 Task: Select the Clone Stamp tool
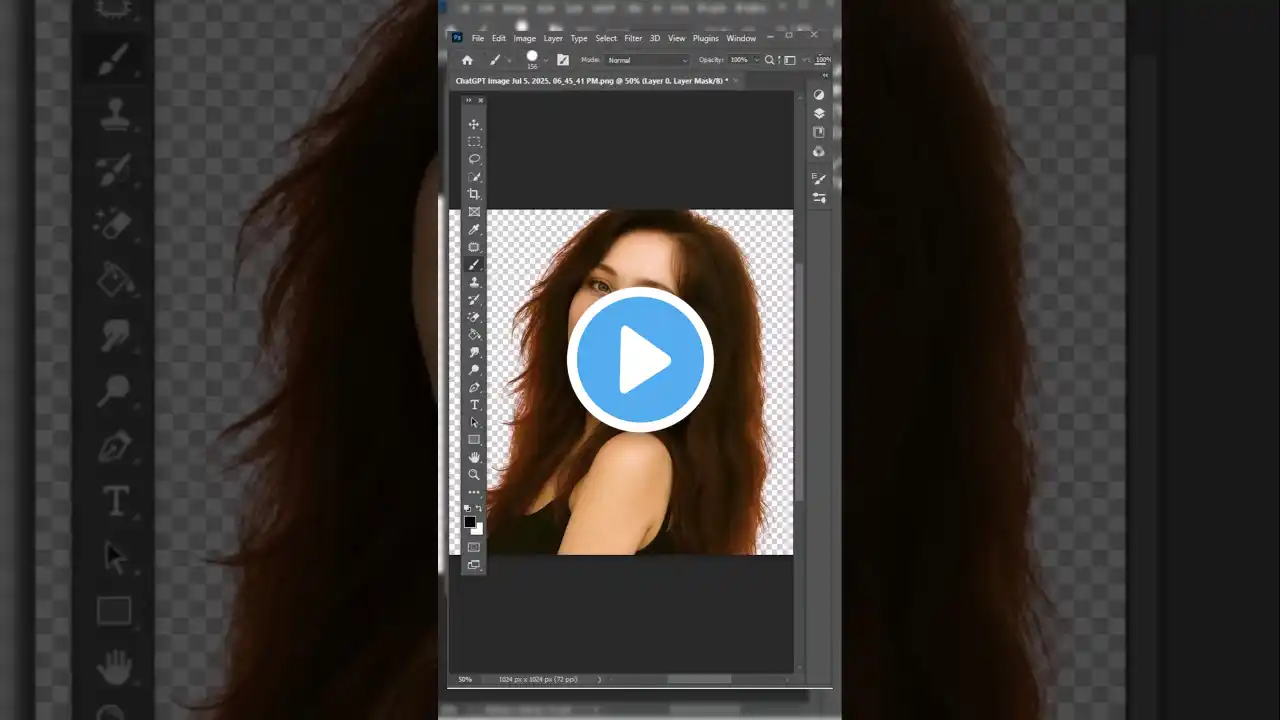coord(474,282)
